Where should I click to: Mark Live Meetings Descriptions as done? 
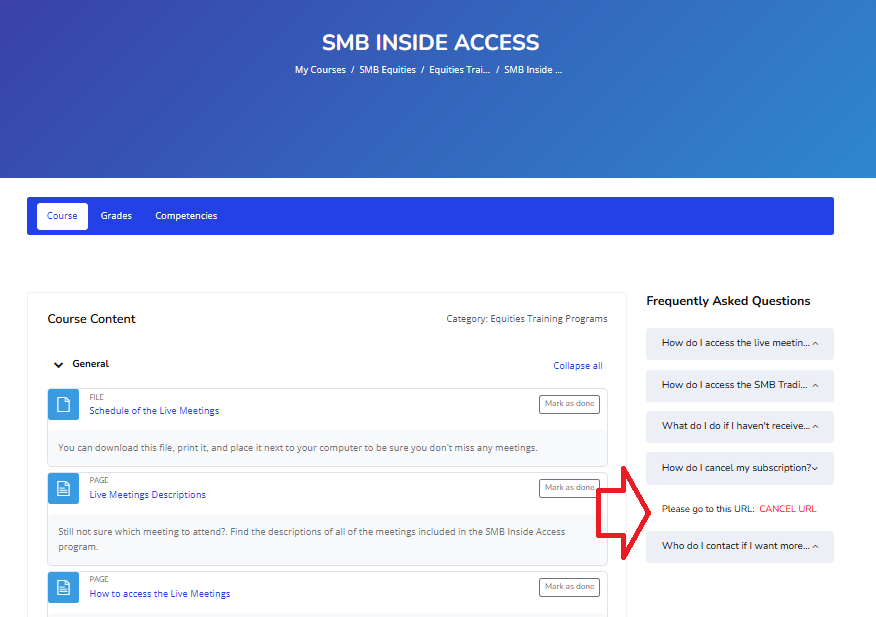point(569,488)
